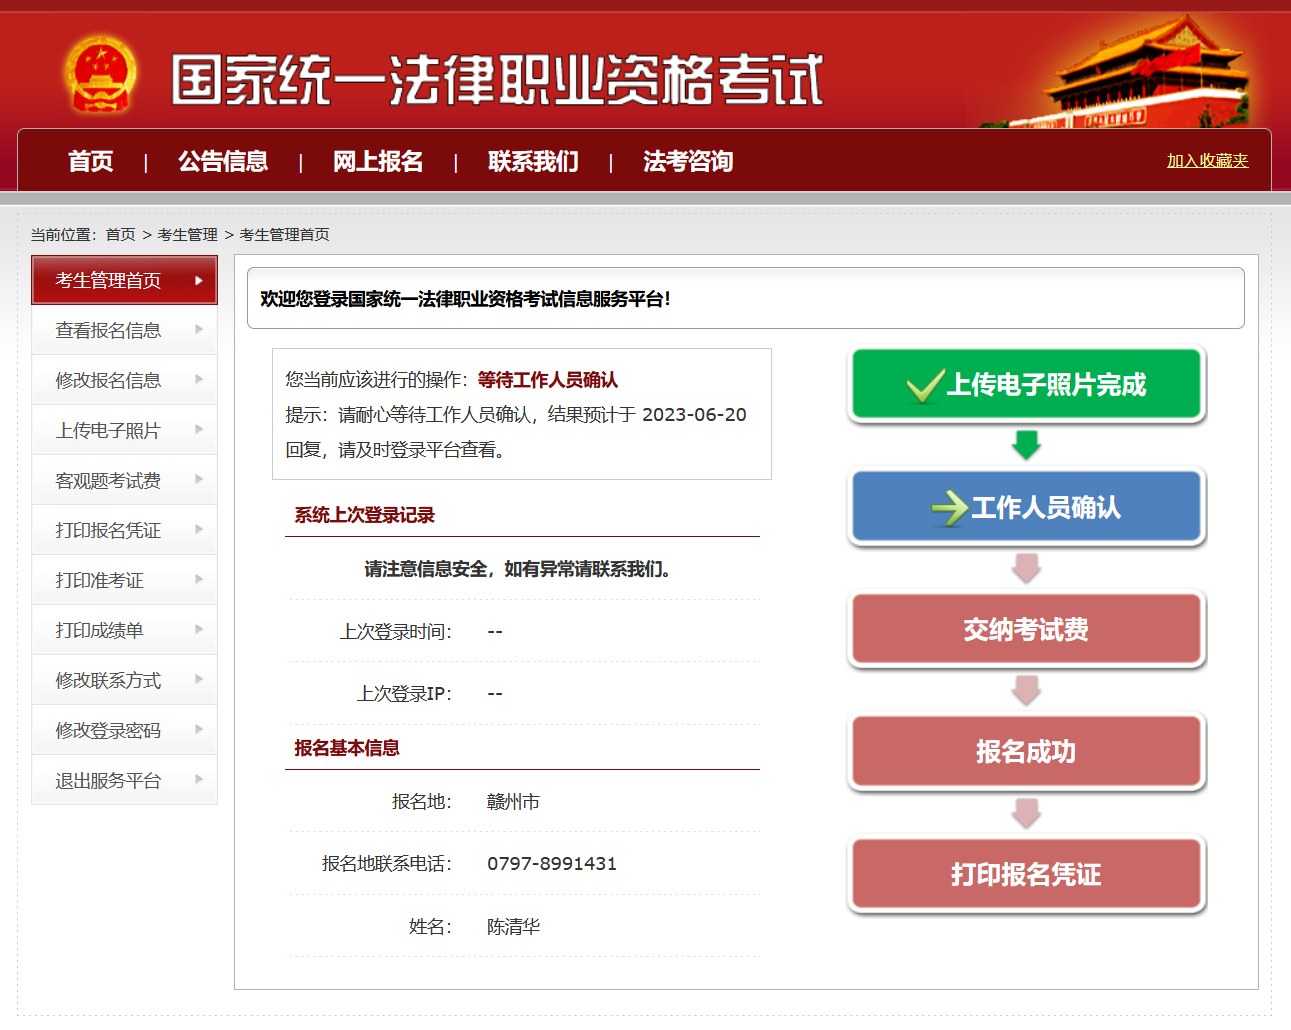Select 修改登录密码 in the sidebar

(108, 730)
